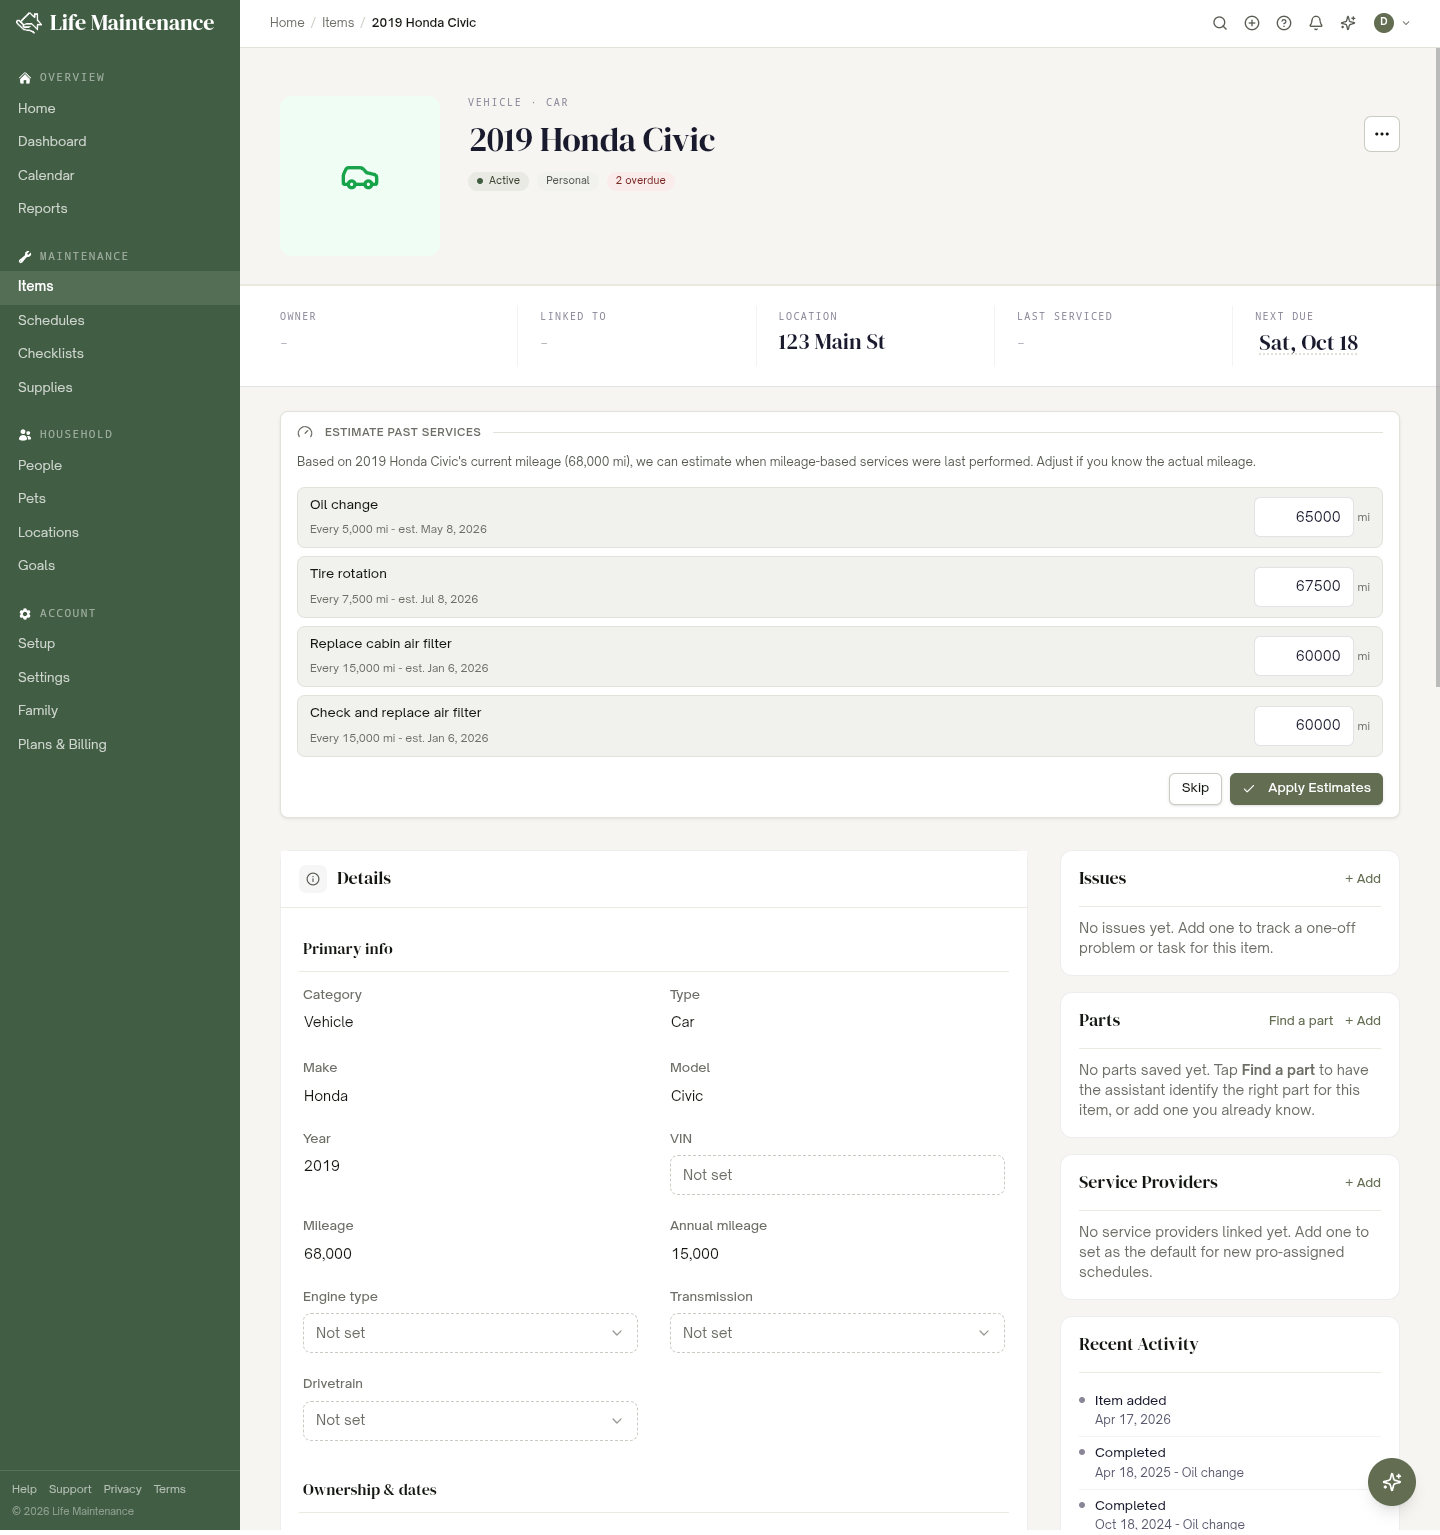Image resolution: width=1440 pixels, height=1535 pixels.
Task: Add a service provider via + Add
Action: point(1362,1183)
